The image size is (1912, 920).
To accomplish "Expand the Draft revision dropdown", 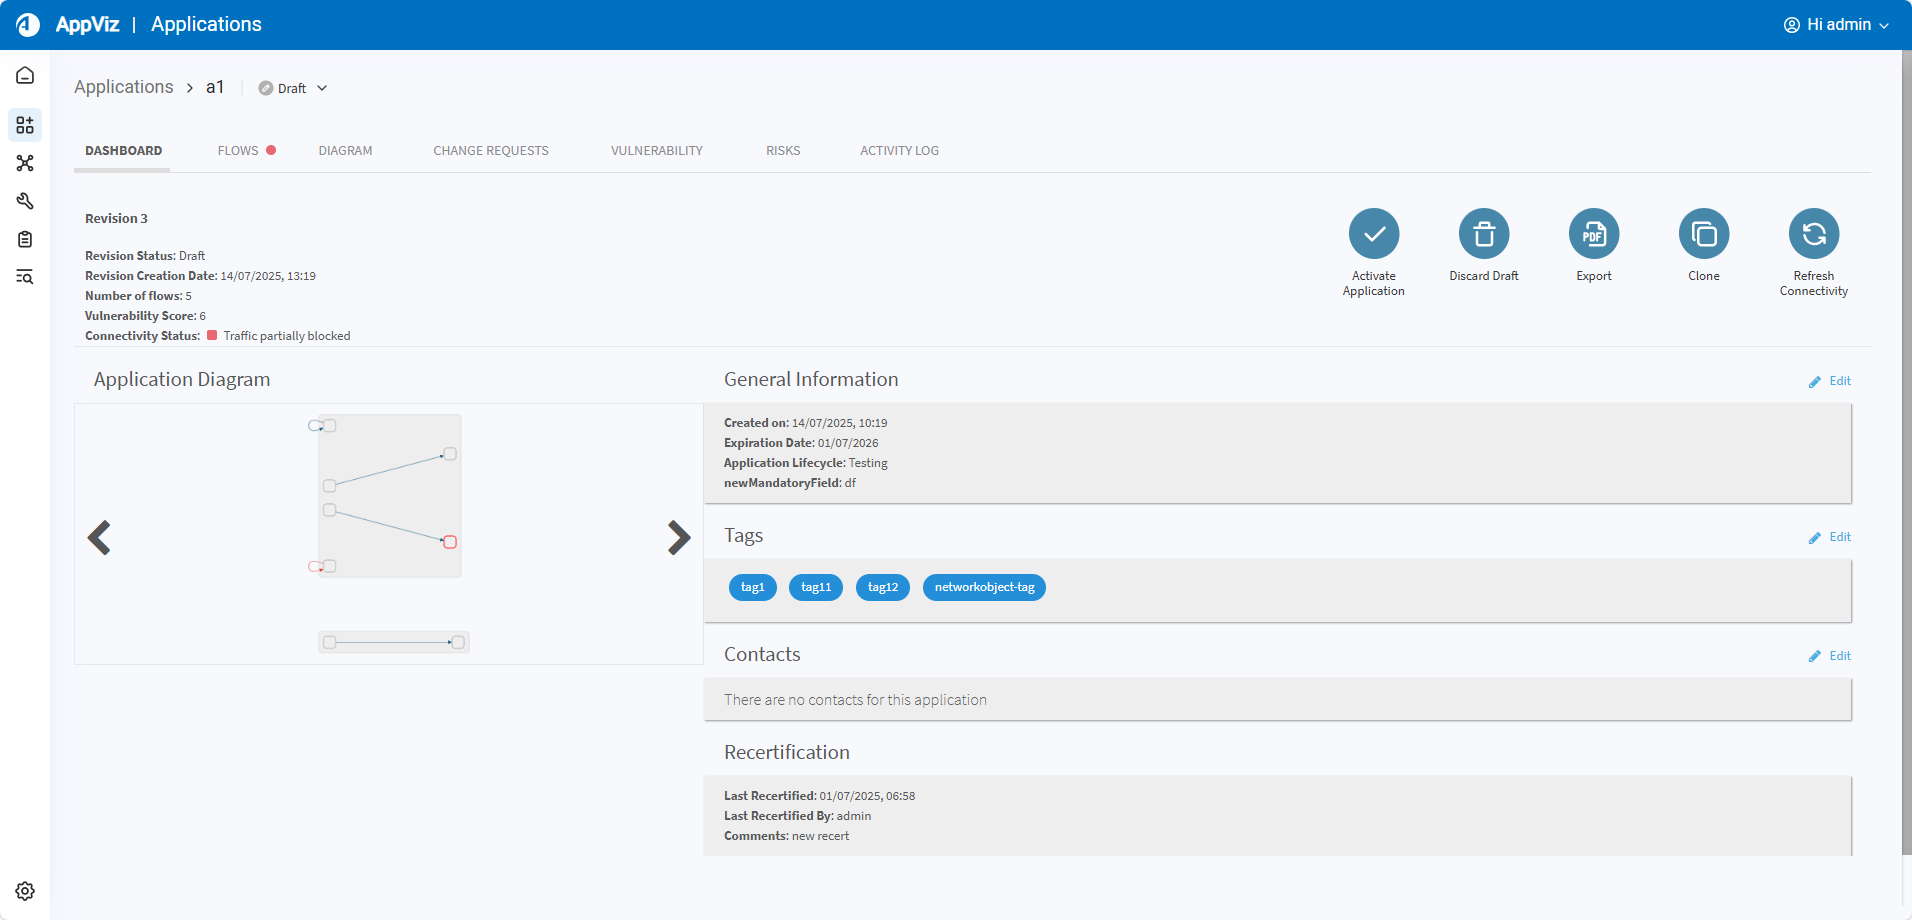I will point(293,88).
